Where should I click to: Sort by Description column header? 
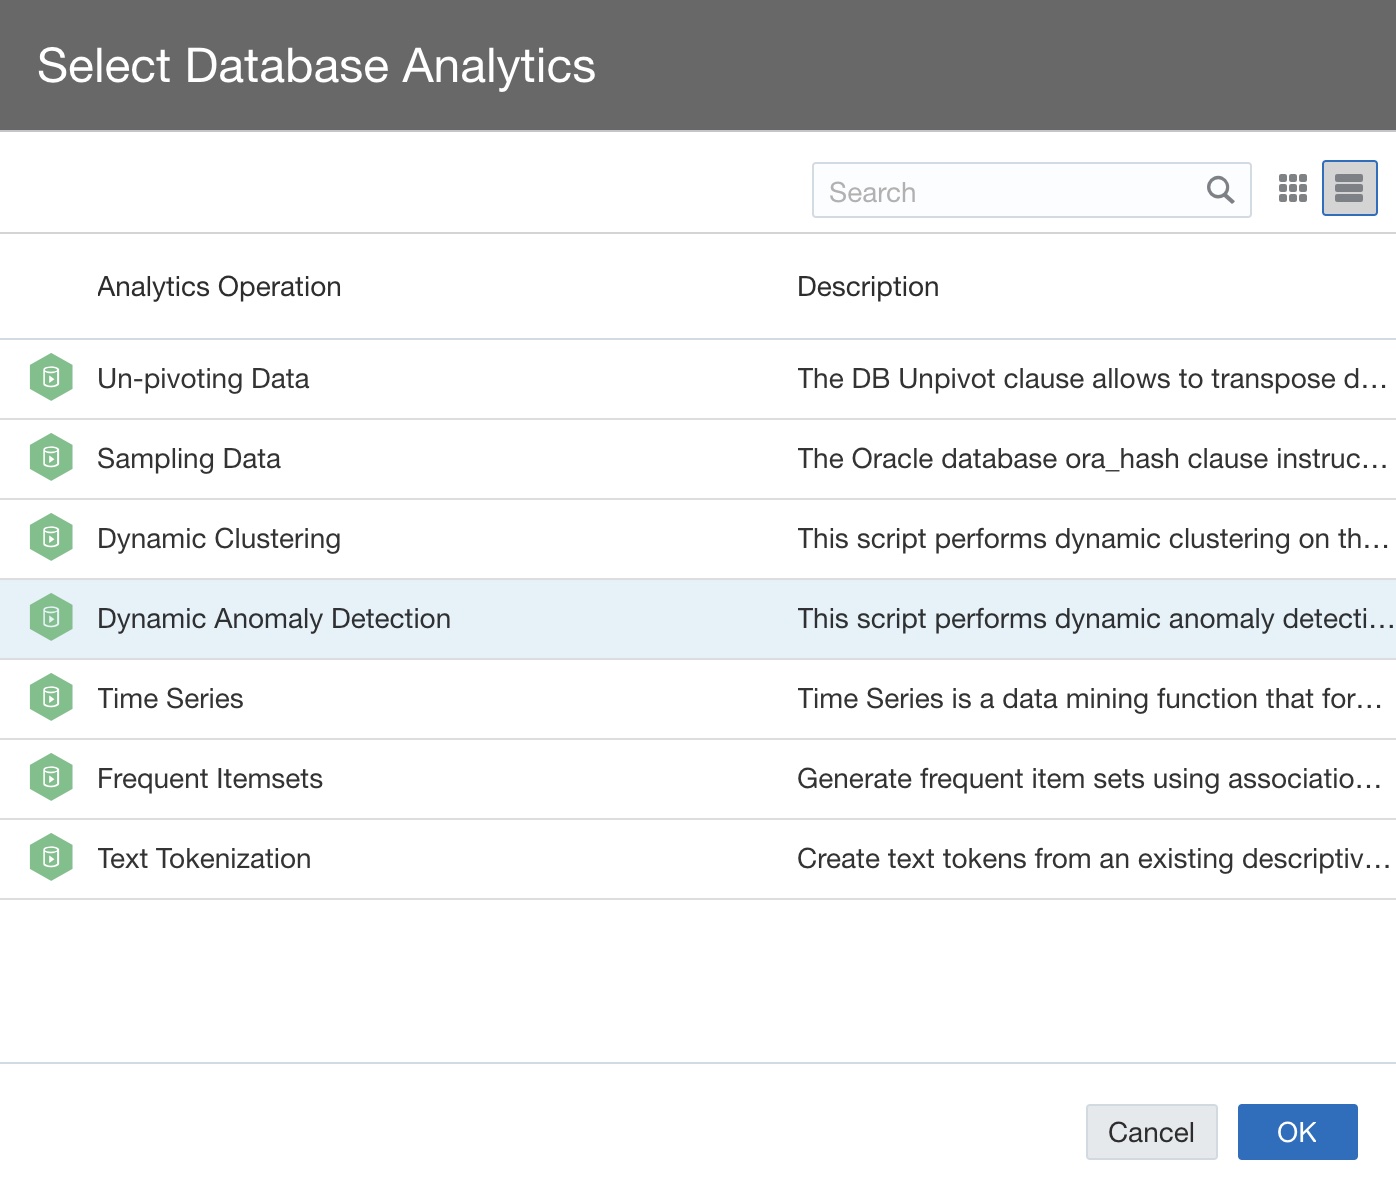(x=868, y=287)
